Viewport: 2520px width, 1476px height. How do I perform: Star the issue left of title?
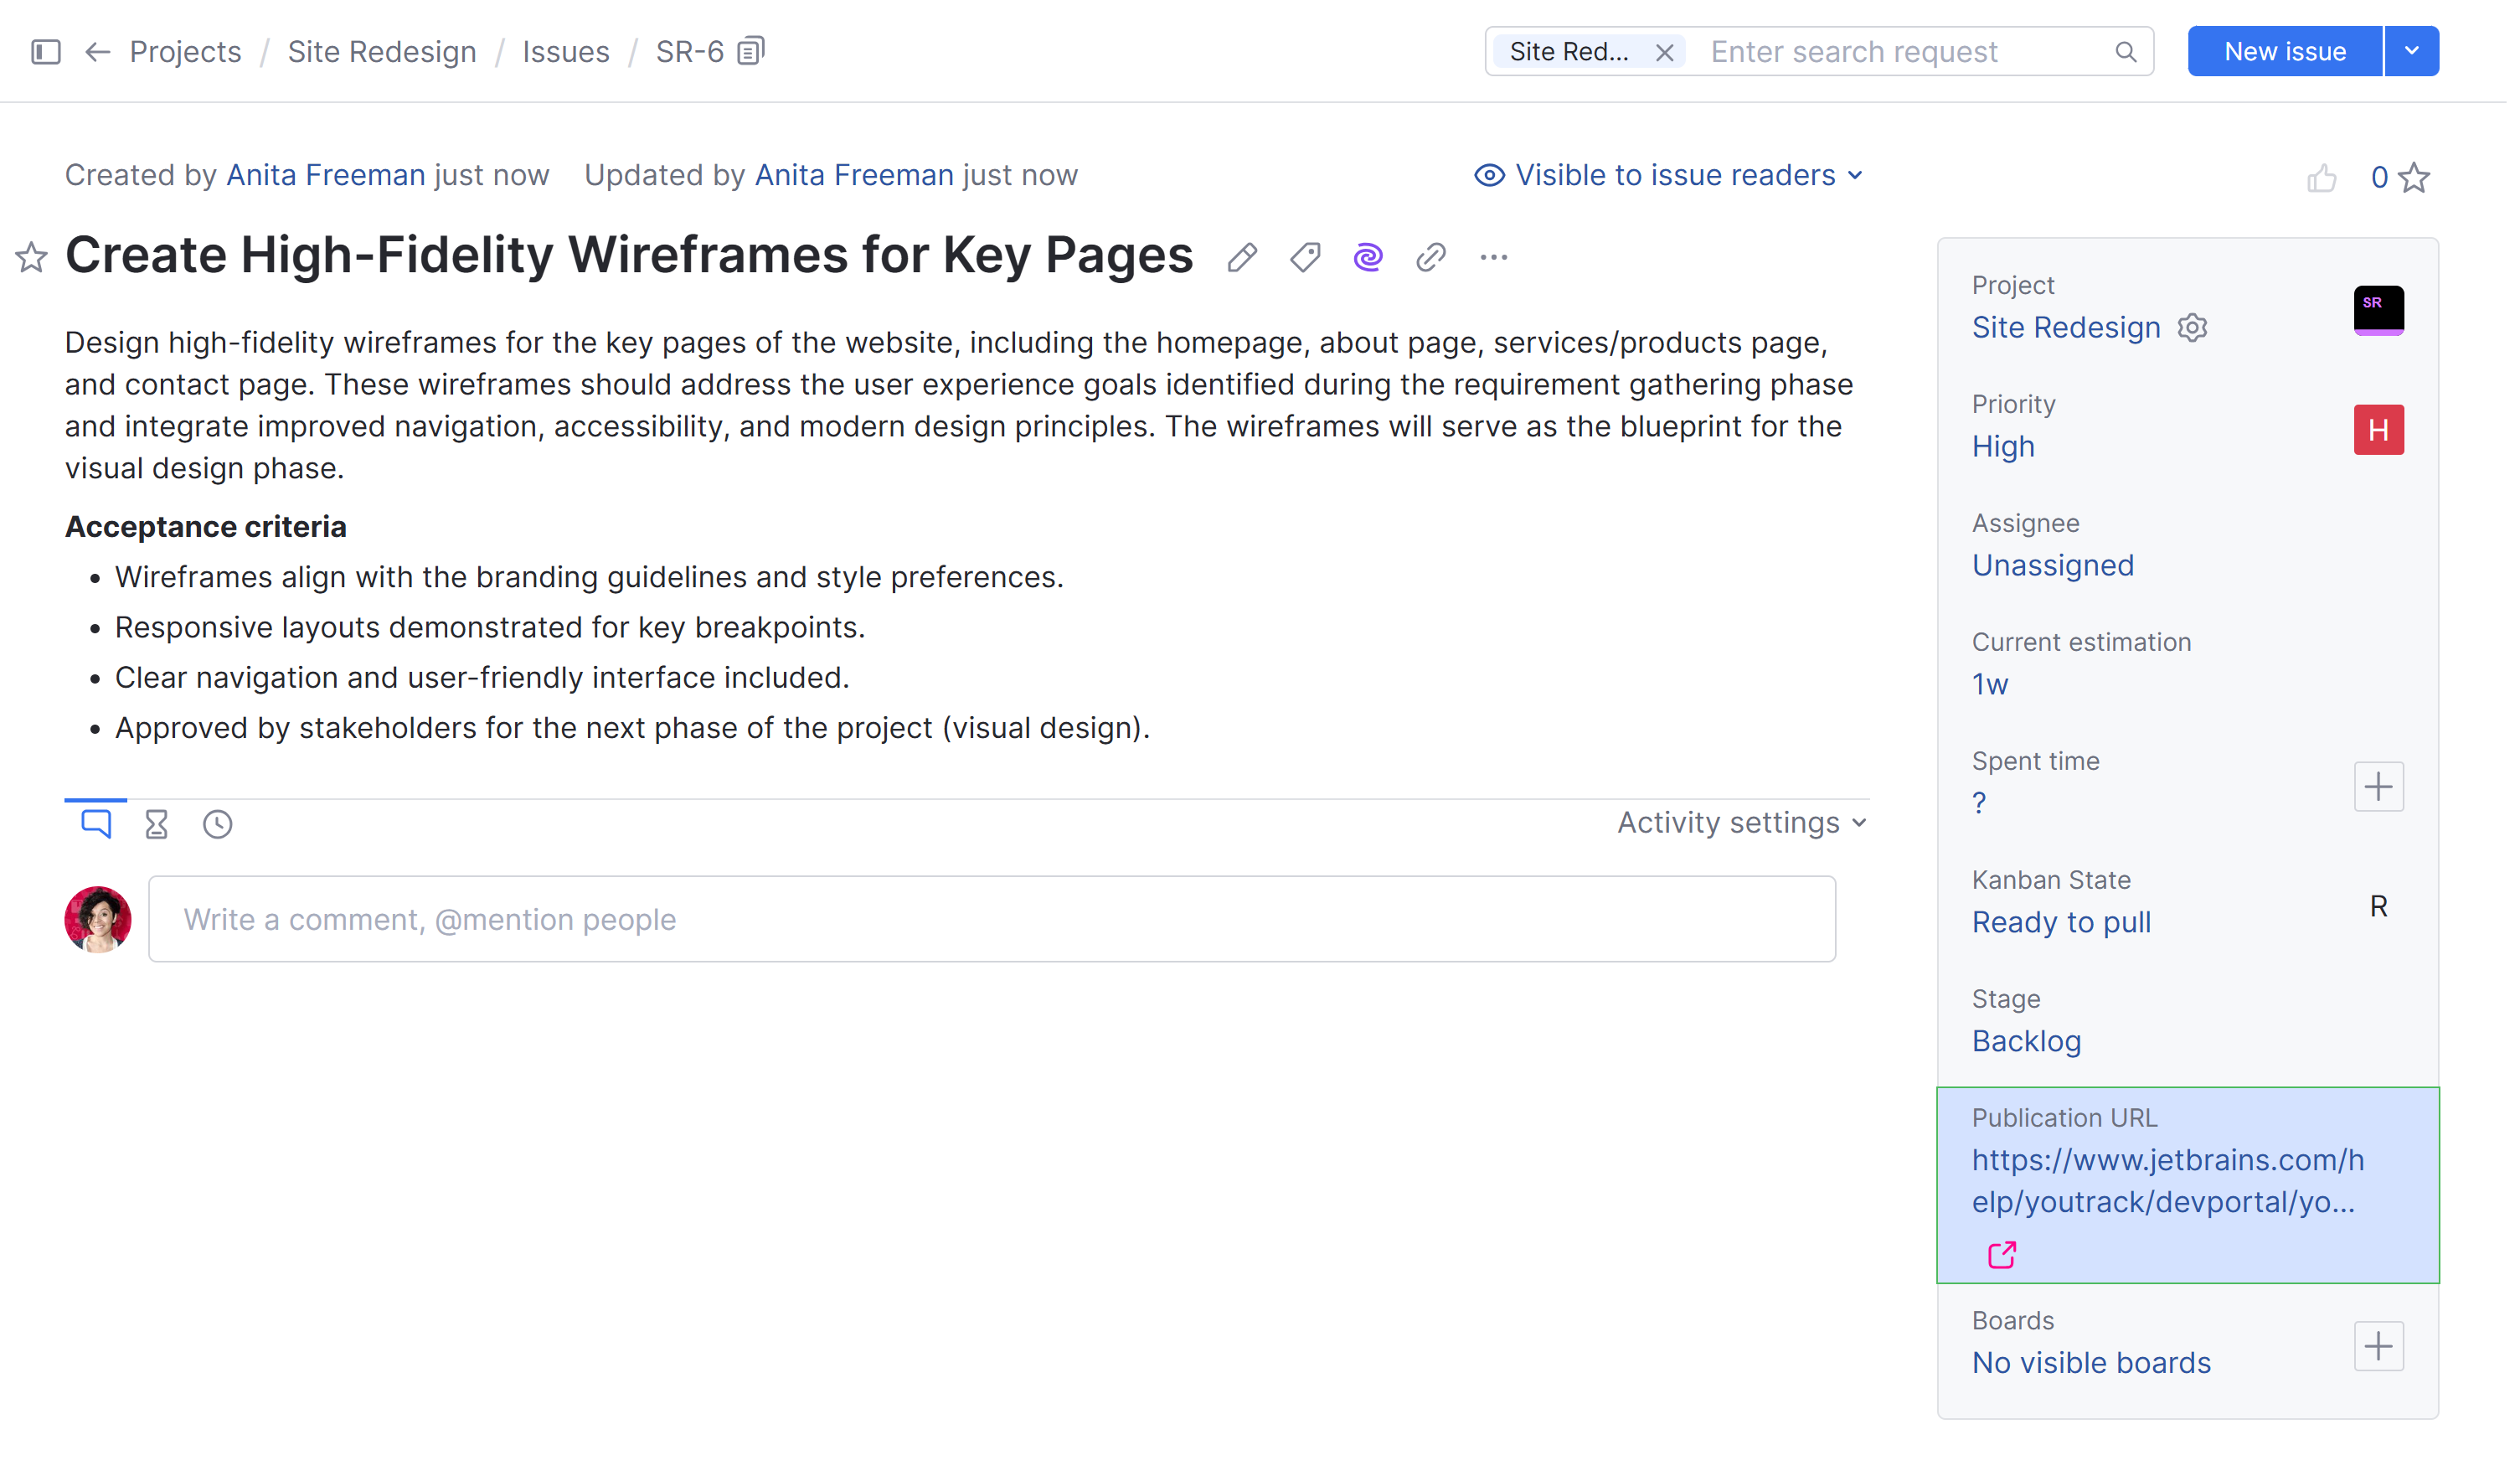coord(31,259)
